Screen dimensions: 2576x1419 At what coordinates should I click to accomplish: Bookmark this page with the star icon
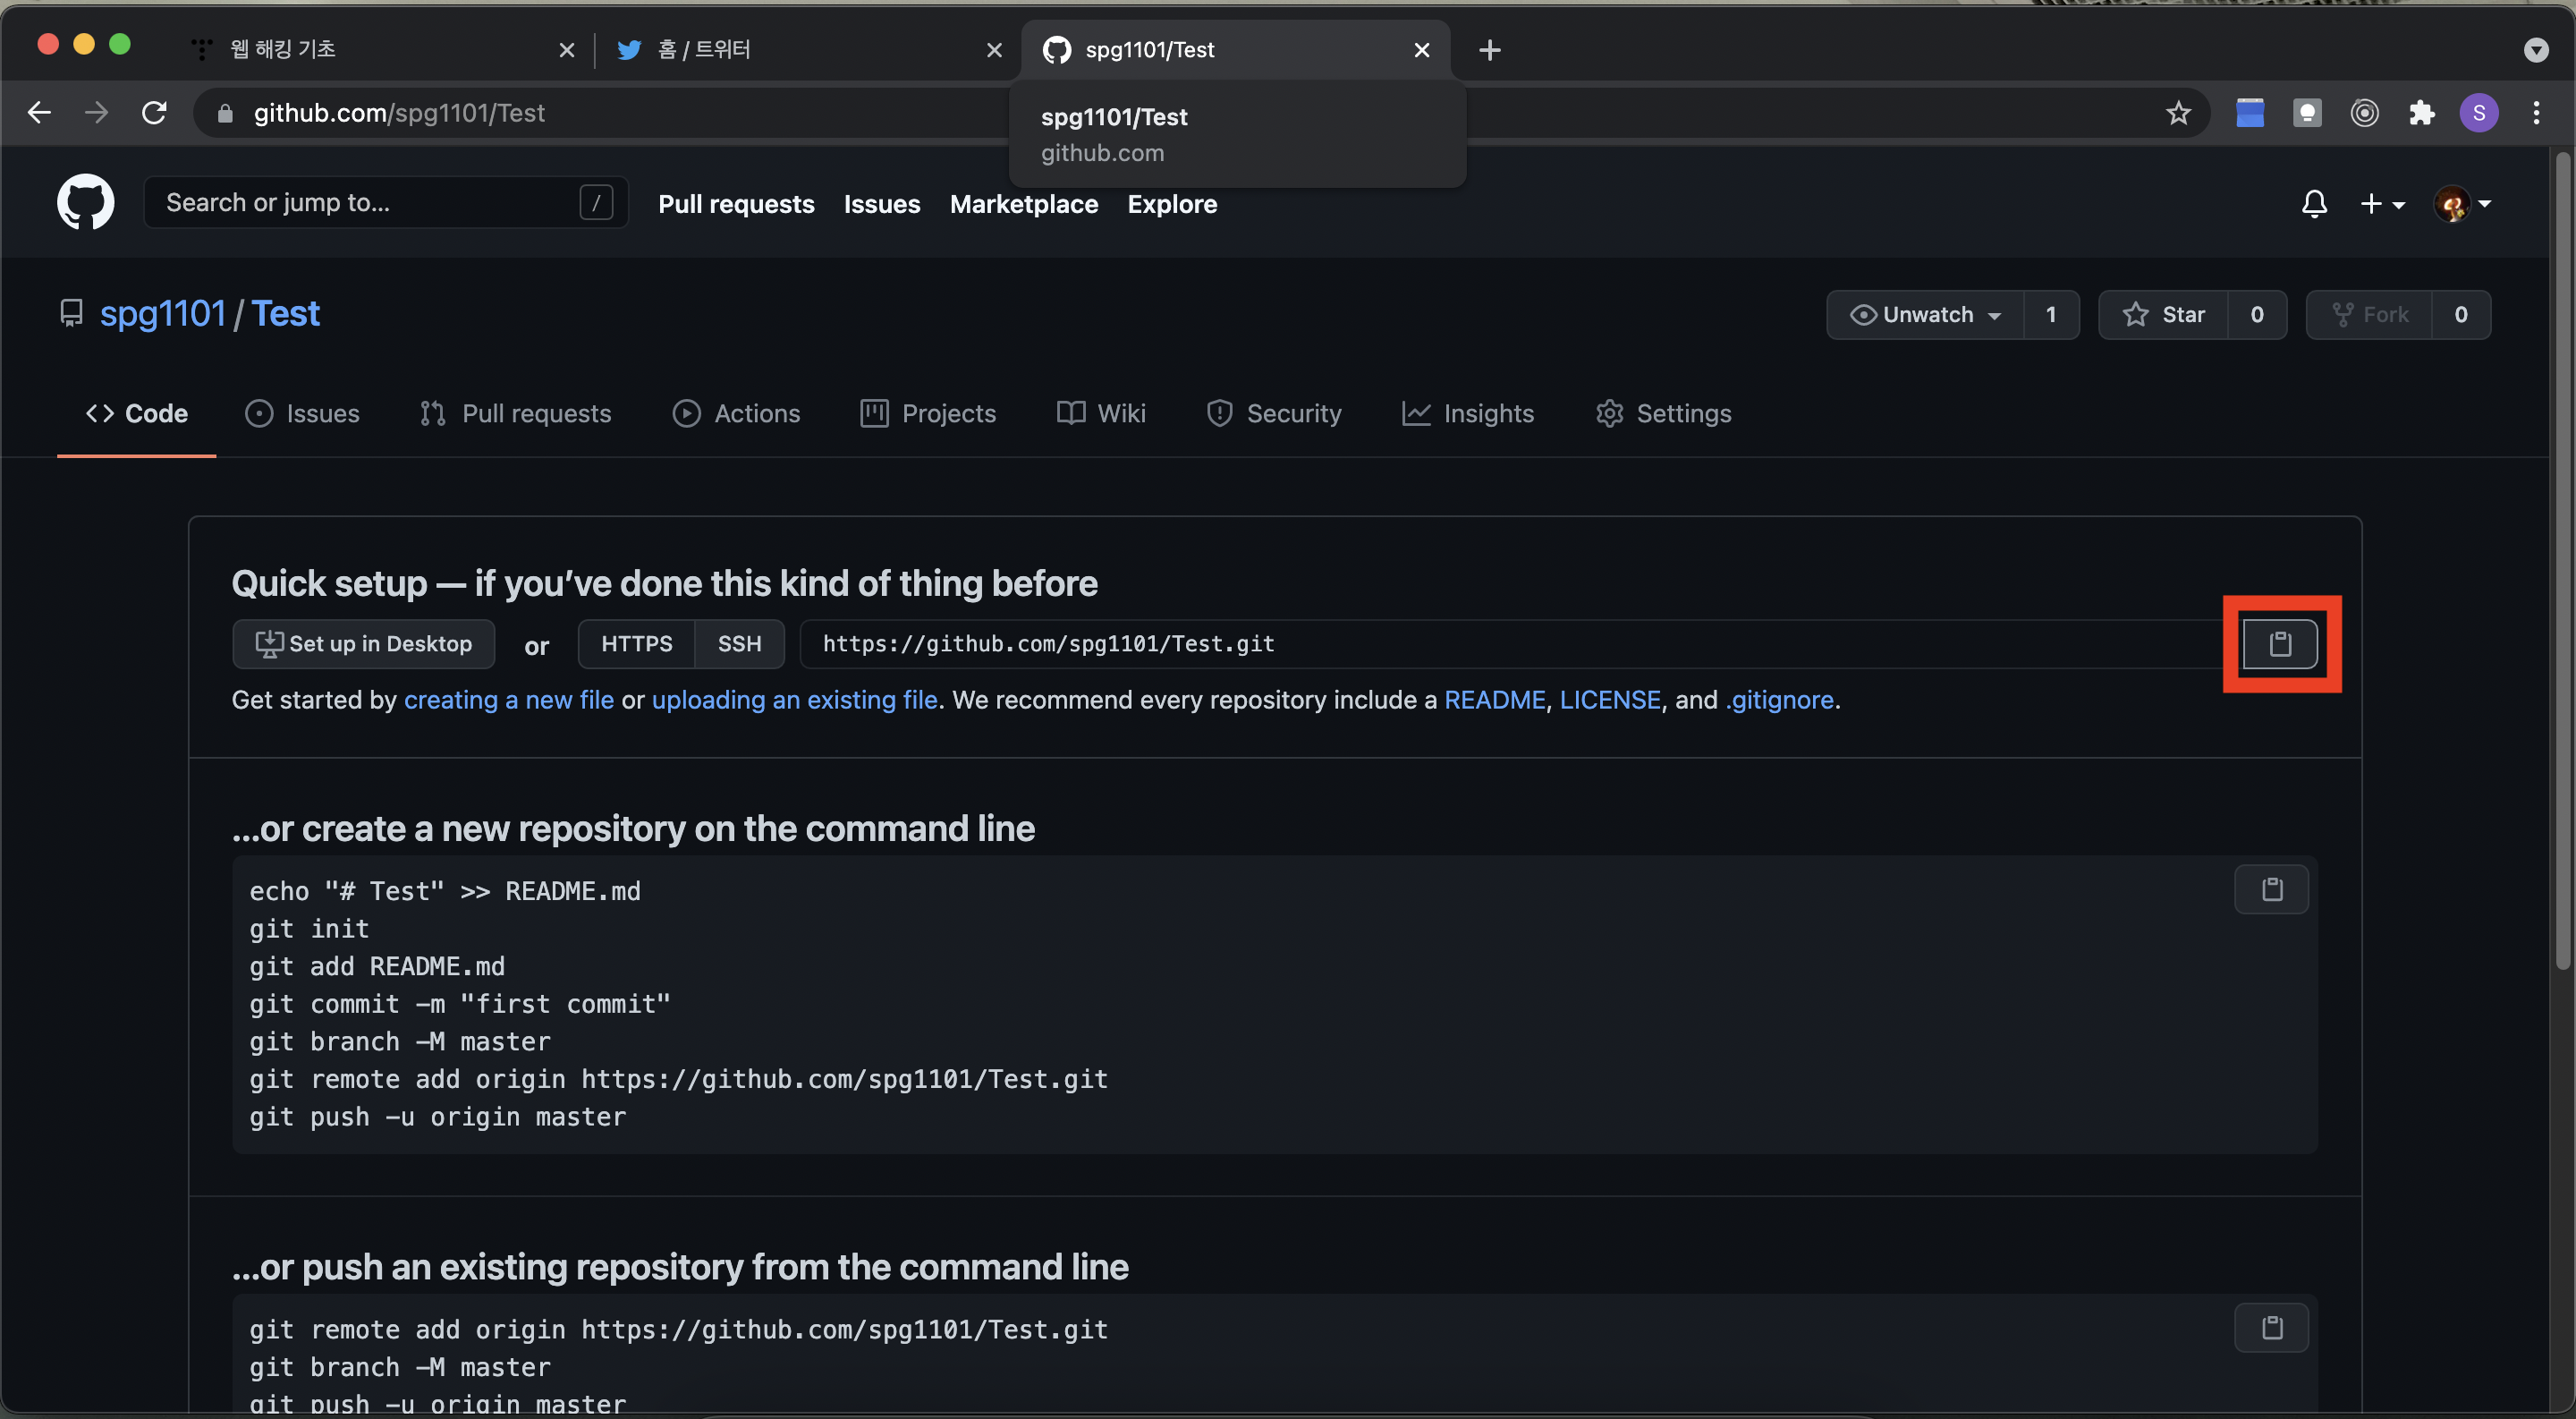click(x=2178, y=113)
